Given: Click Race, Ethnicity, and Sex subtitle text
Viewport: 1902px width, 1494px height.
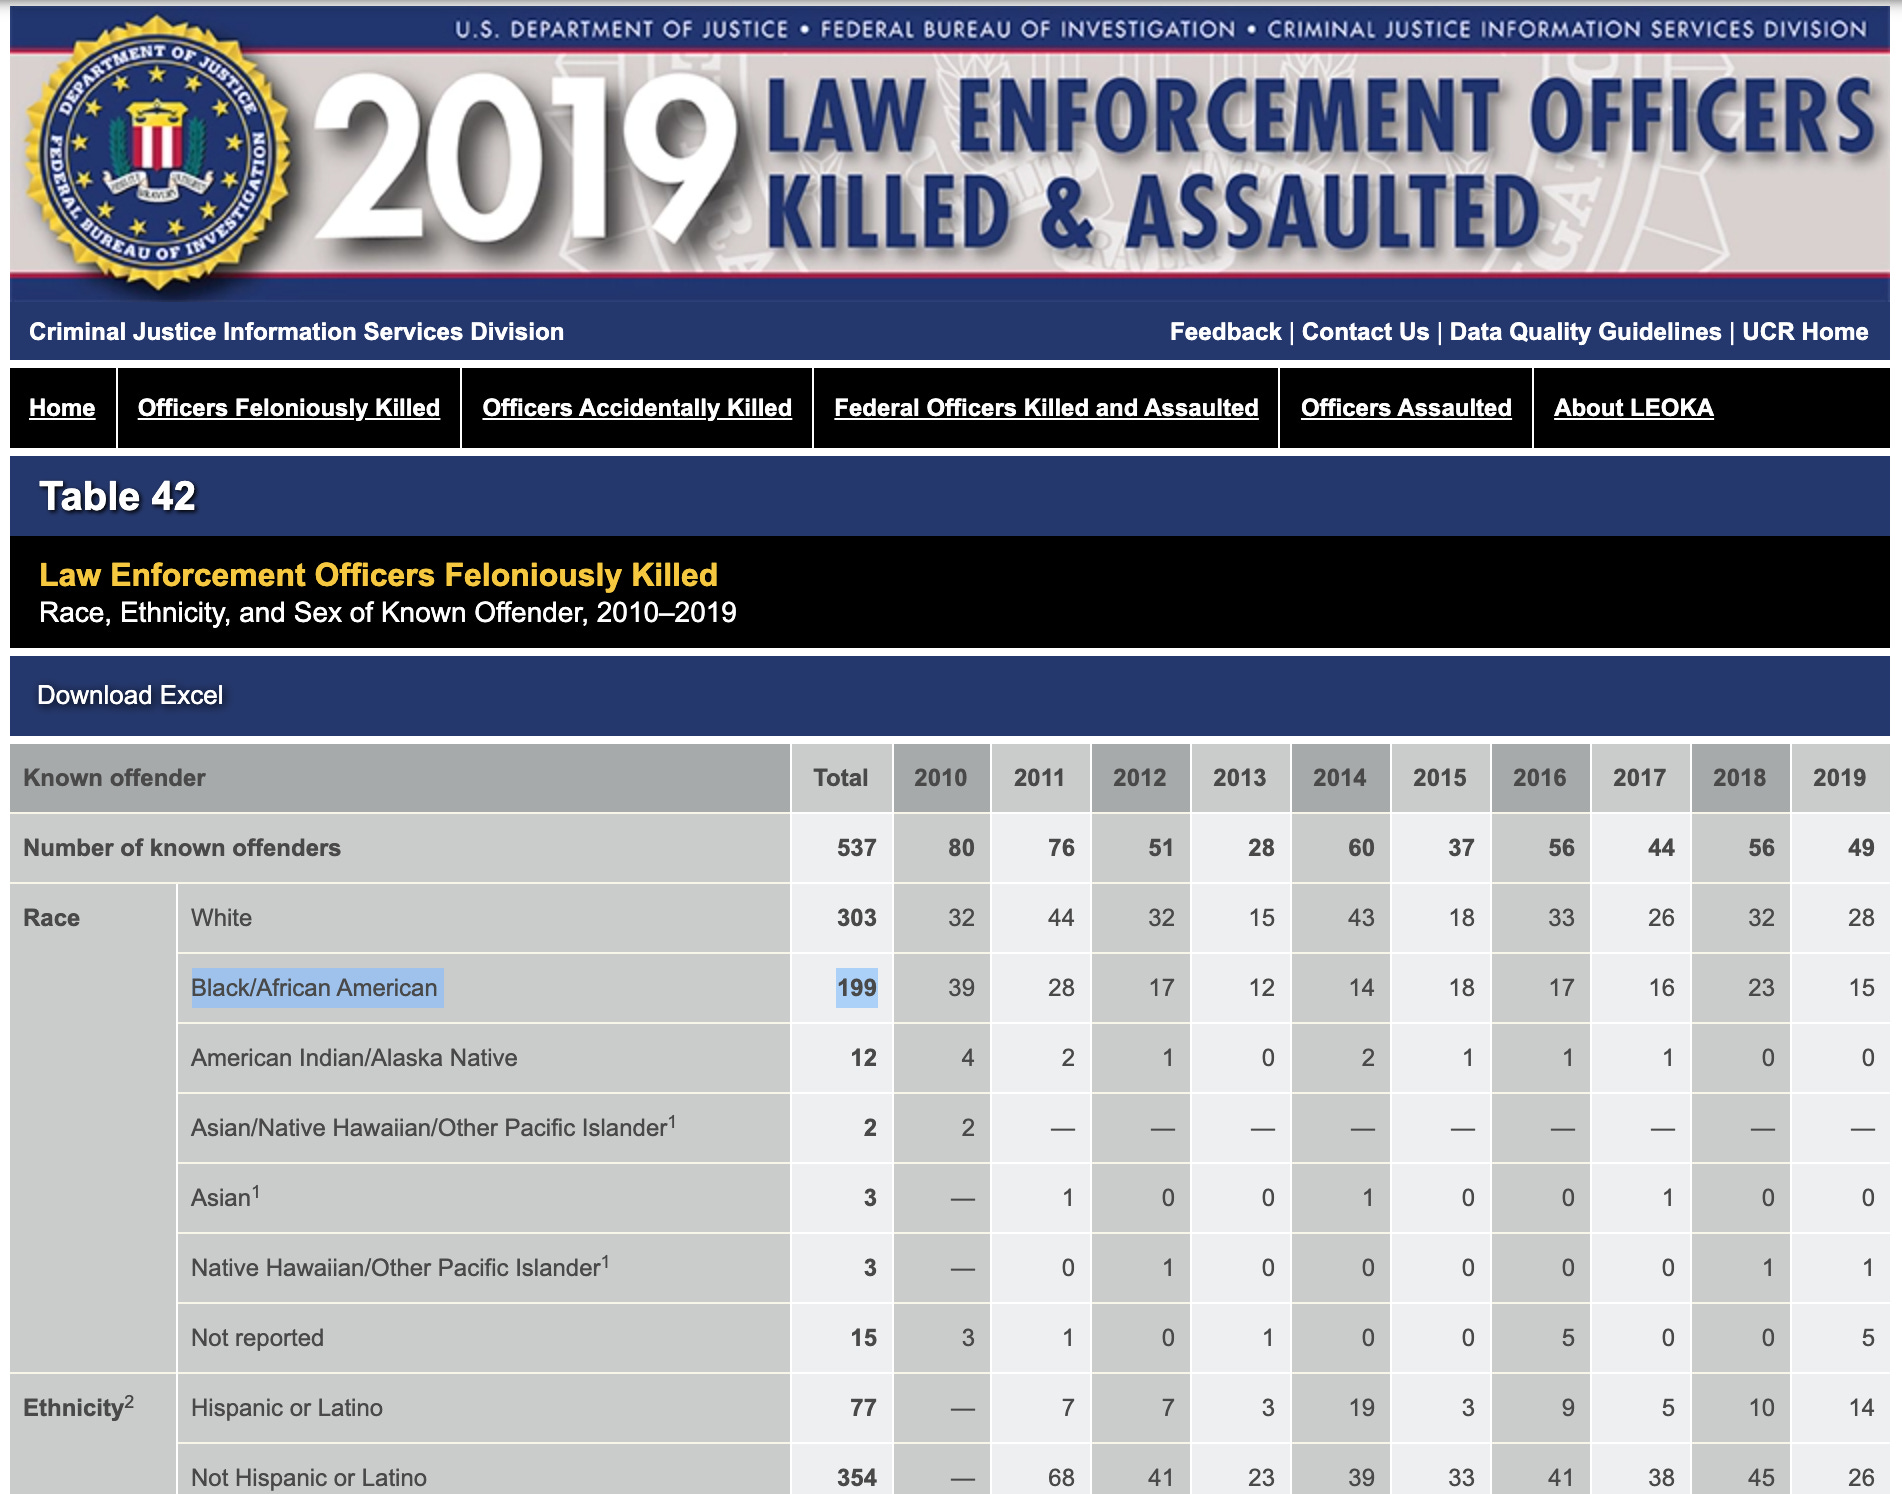Looking at the screenshot, I should click(388, 612).
